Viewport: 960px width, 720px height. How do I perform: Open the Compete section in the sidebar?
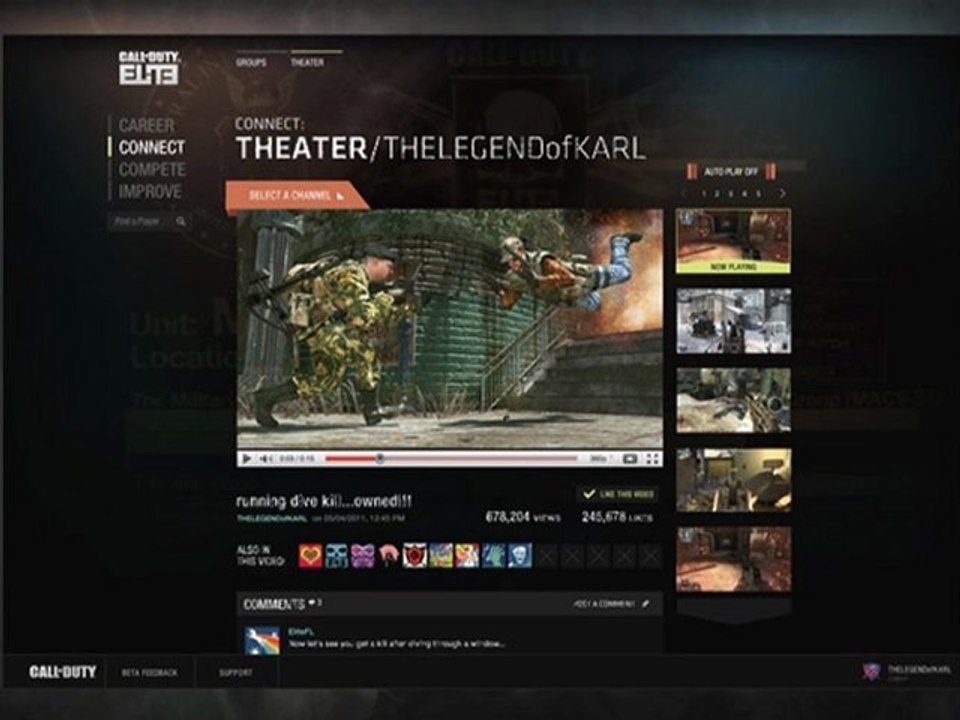[152, 170]
